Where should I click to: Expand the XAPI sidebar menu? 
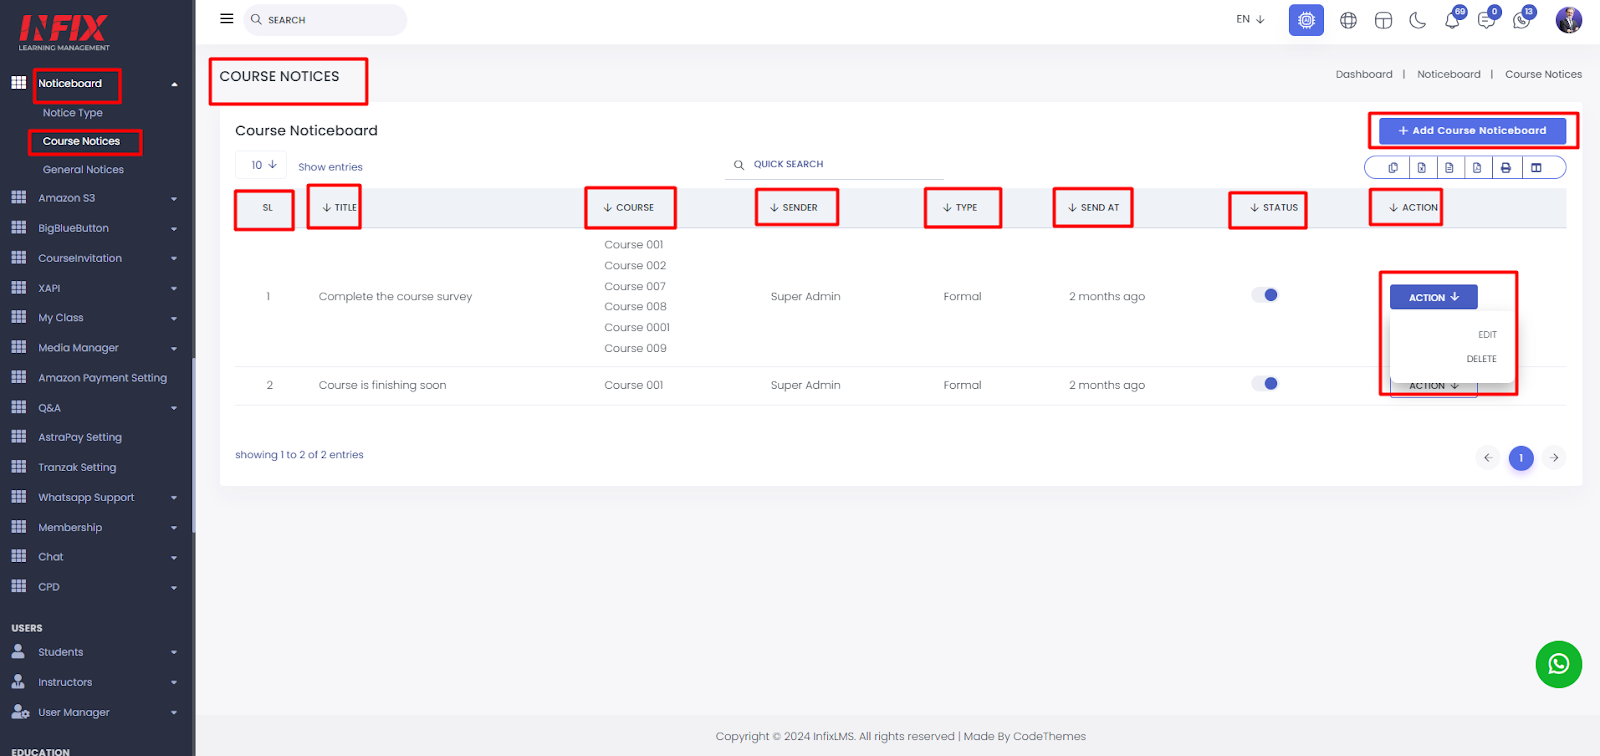click(174, 289)
